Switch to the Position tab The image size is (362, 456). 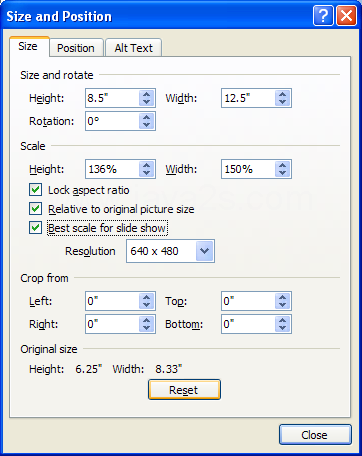pos(76,48)
